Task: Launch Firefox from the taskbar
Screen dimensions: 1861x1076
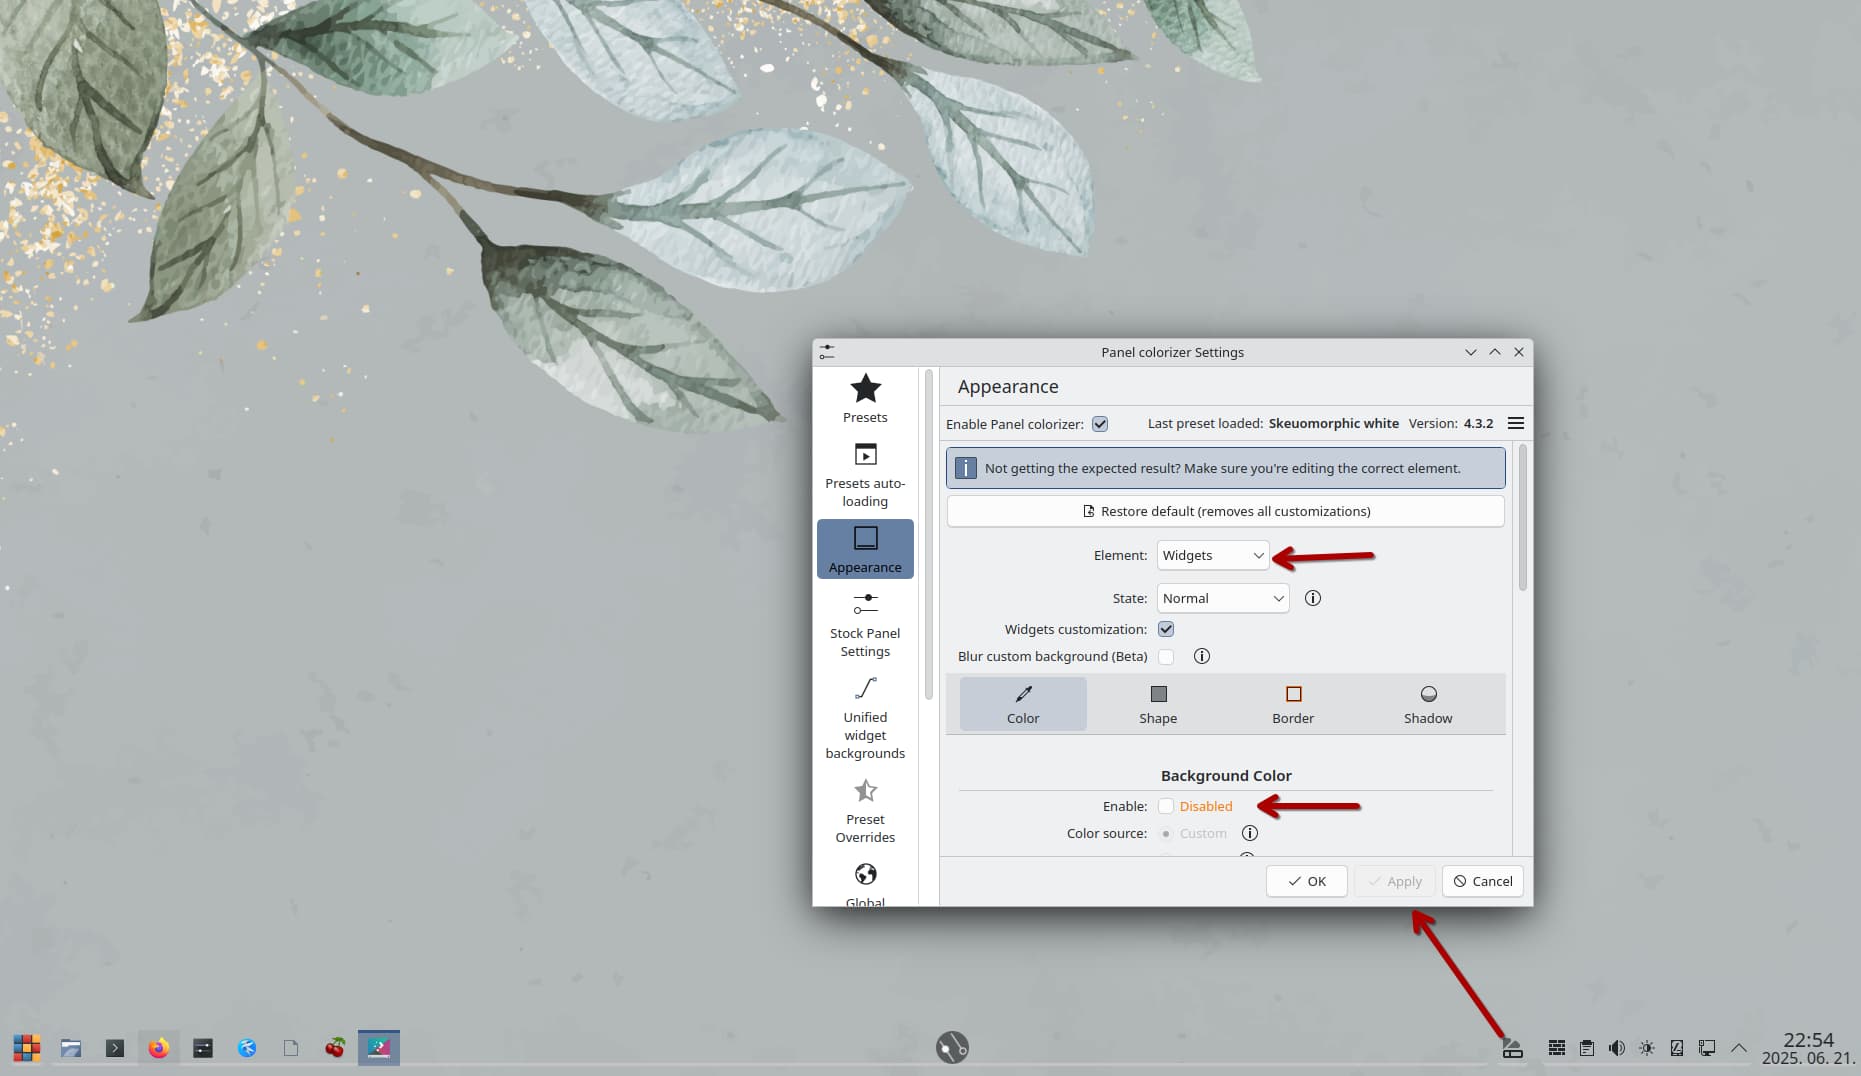Action: (x=158, y=1048)
